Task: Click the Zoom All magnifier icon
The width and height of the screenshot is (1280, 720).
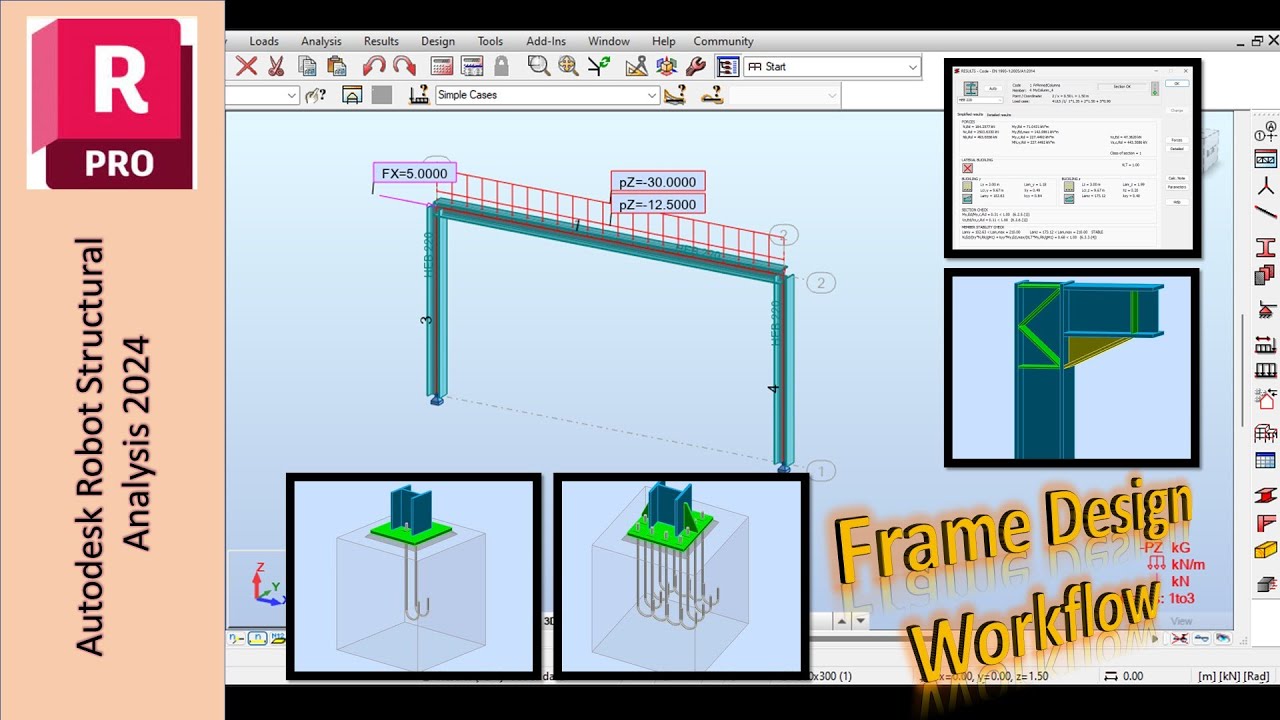Action: click(569, 66)
